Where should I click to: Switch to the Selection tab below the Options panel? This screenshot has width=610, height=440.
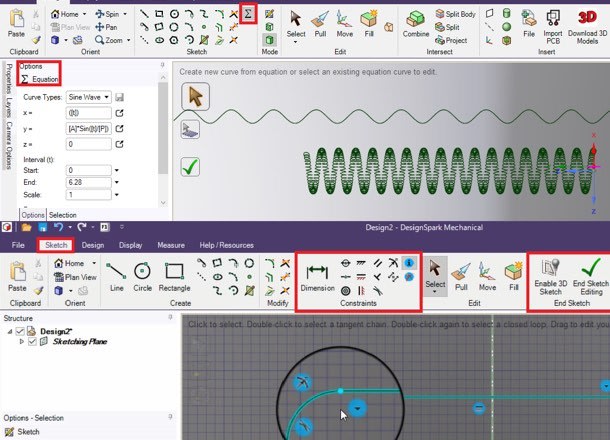pos(62,215)
